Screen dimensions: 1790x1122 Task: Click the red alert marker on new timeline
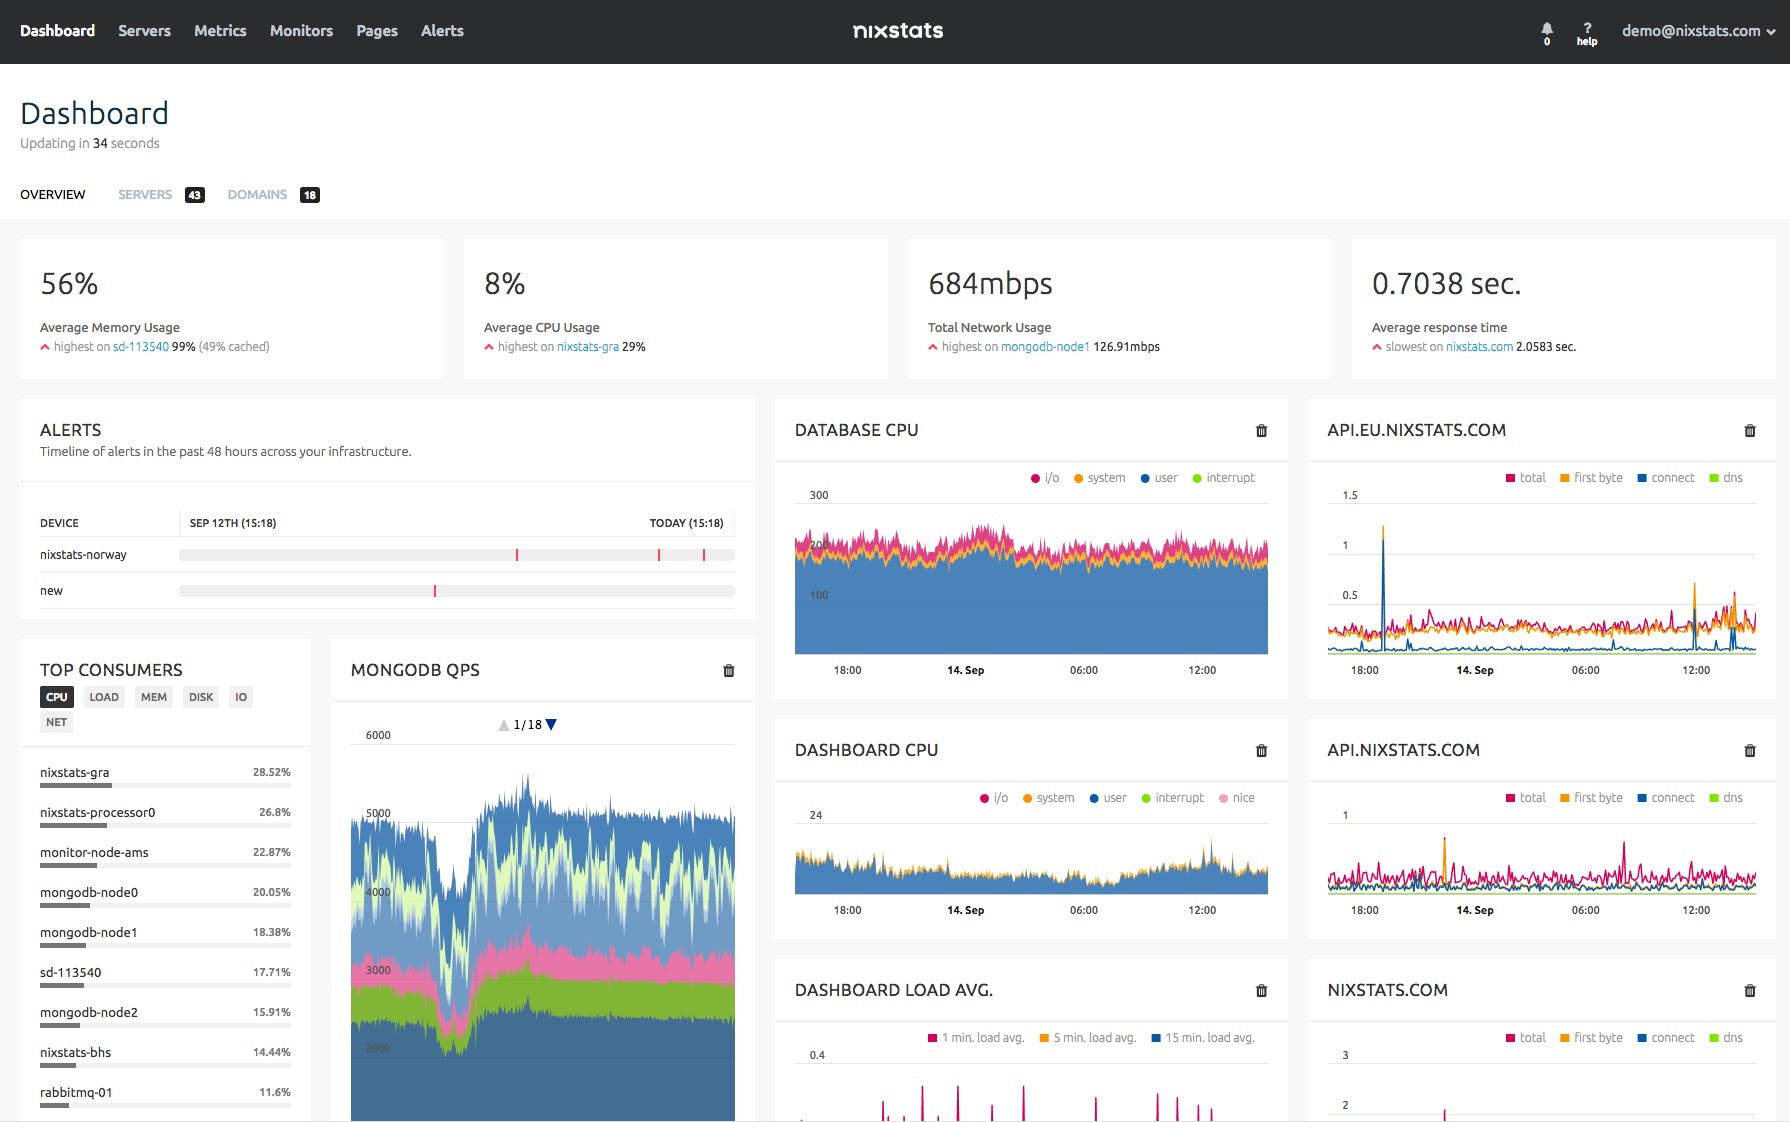coord(435,591)
